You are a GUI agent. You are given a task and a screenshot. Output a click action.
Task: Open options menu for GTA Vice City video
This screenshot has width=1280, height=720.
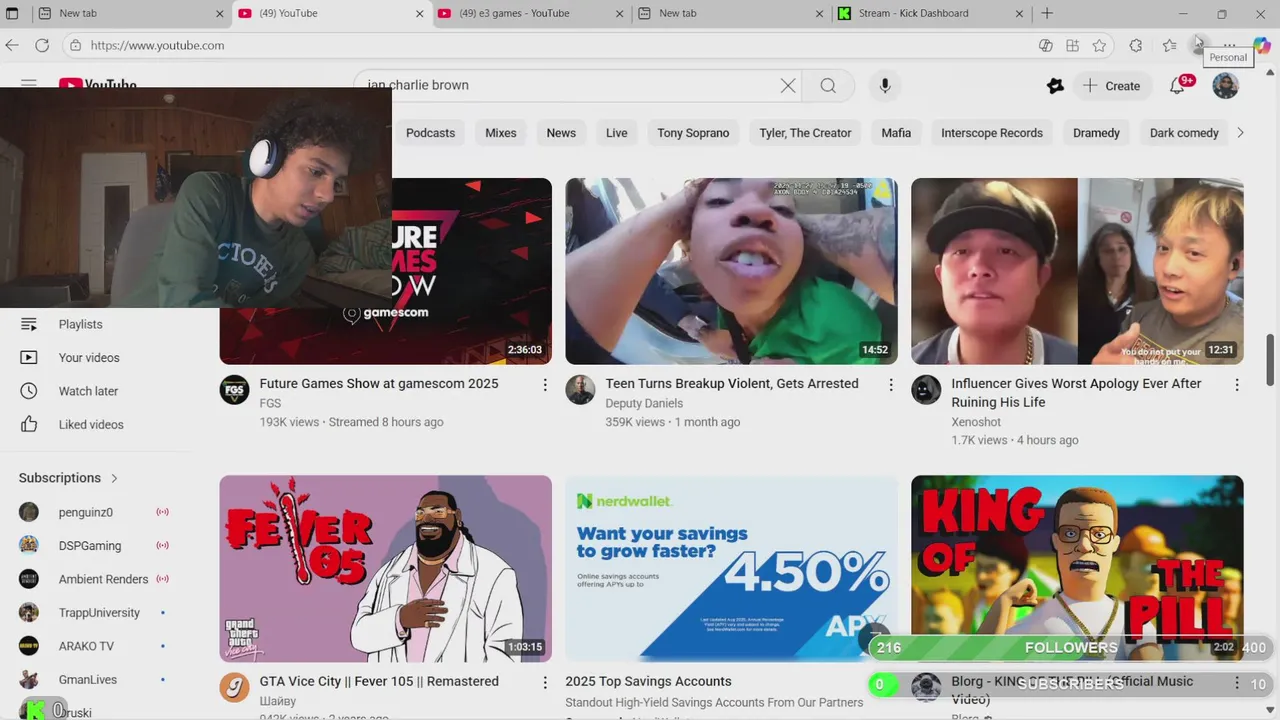tap(545, 683)
